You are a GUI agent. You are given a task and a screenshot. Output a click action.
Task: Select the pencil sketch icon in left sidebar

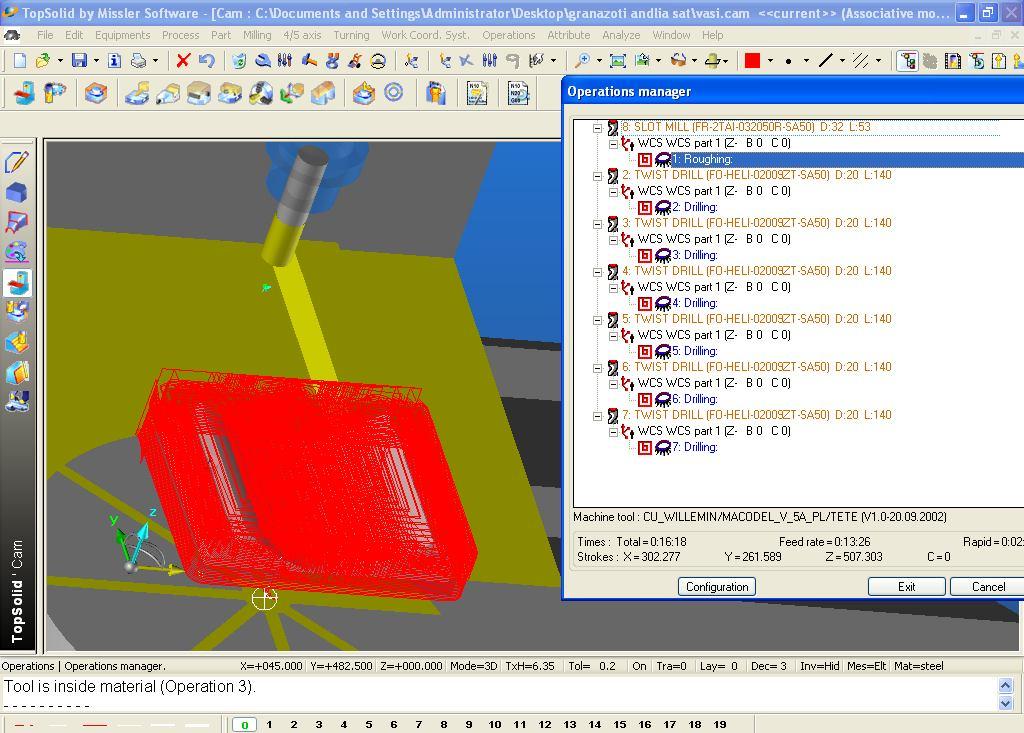(17, 161)
